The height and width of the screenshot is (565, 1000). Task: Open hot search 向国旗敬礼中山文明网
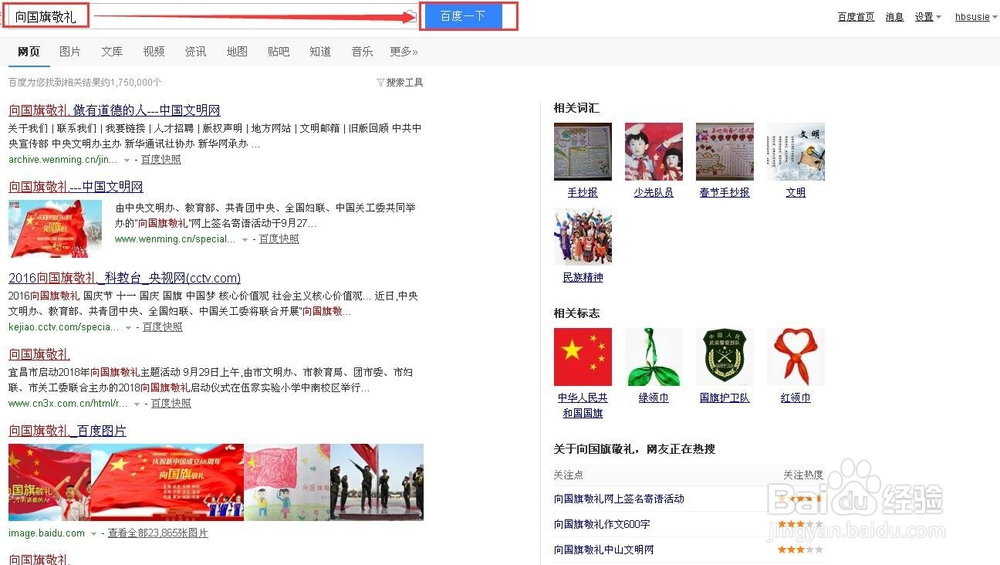coord(603,550)
